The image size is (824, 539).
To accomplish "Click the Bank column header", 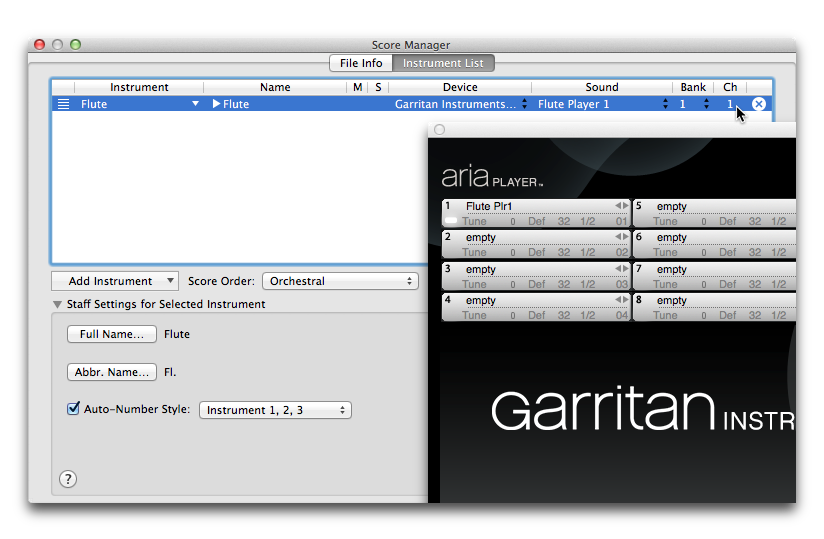I will pyautogui.click(x=693, y=87).
